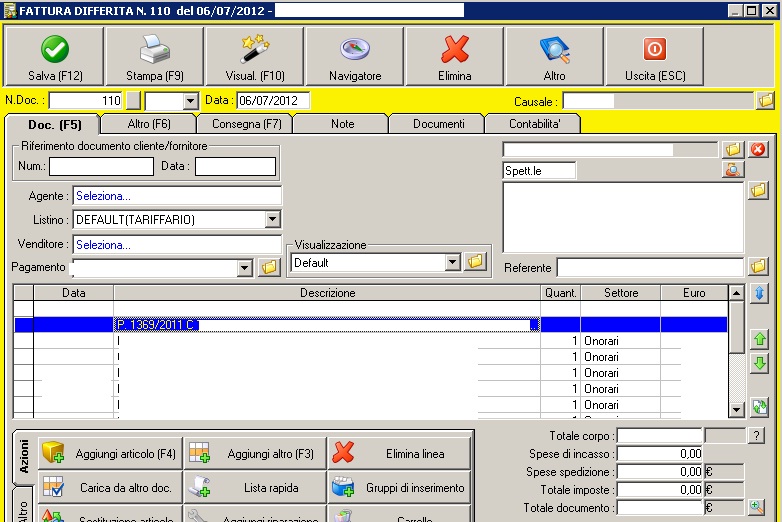This screenshot has height=522, width=782.
Task: Click table scrollbar up arrow
Action: click(x=736, y=293)
